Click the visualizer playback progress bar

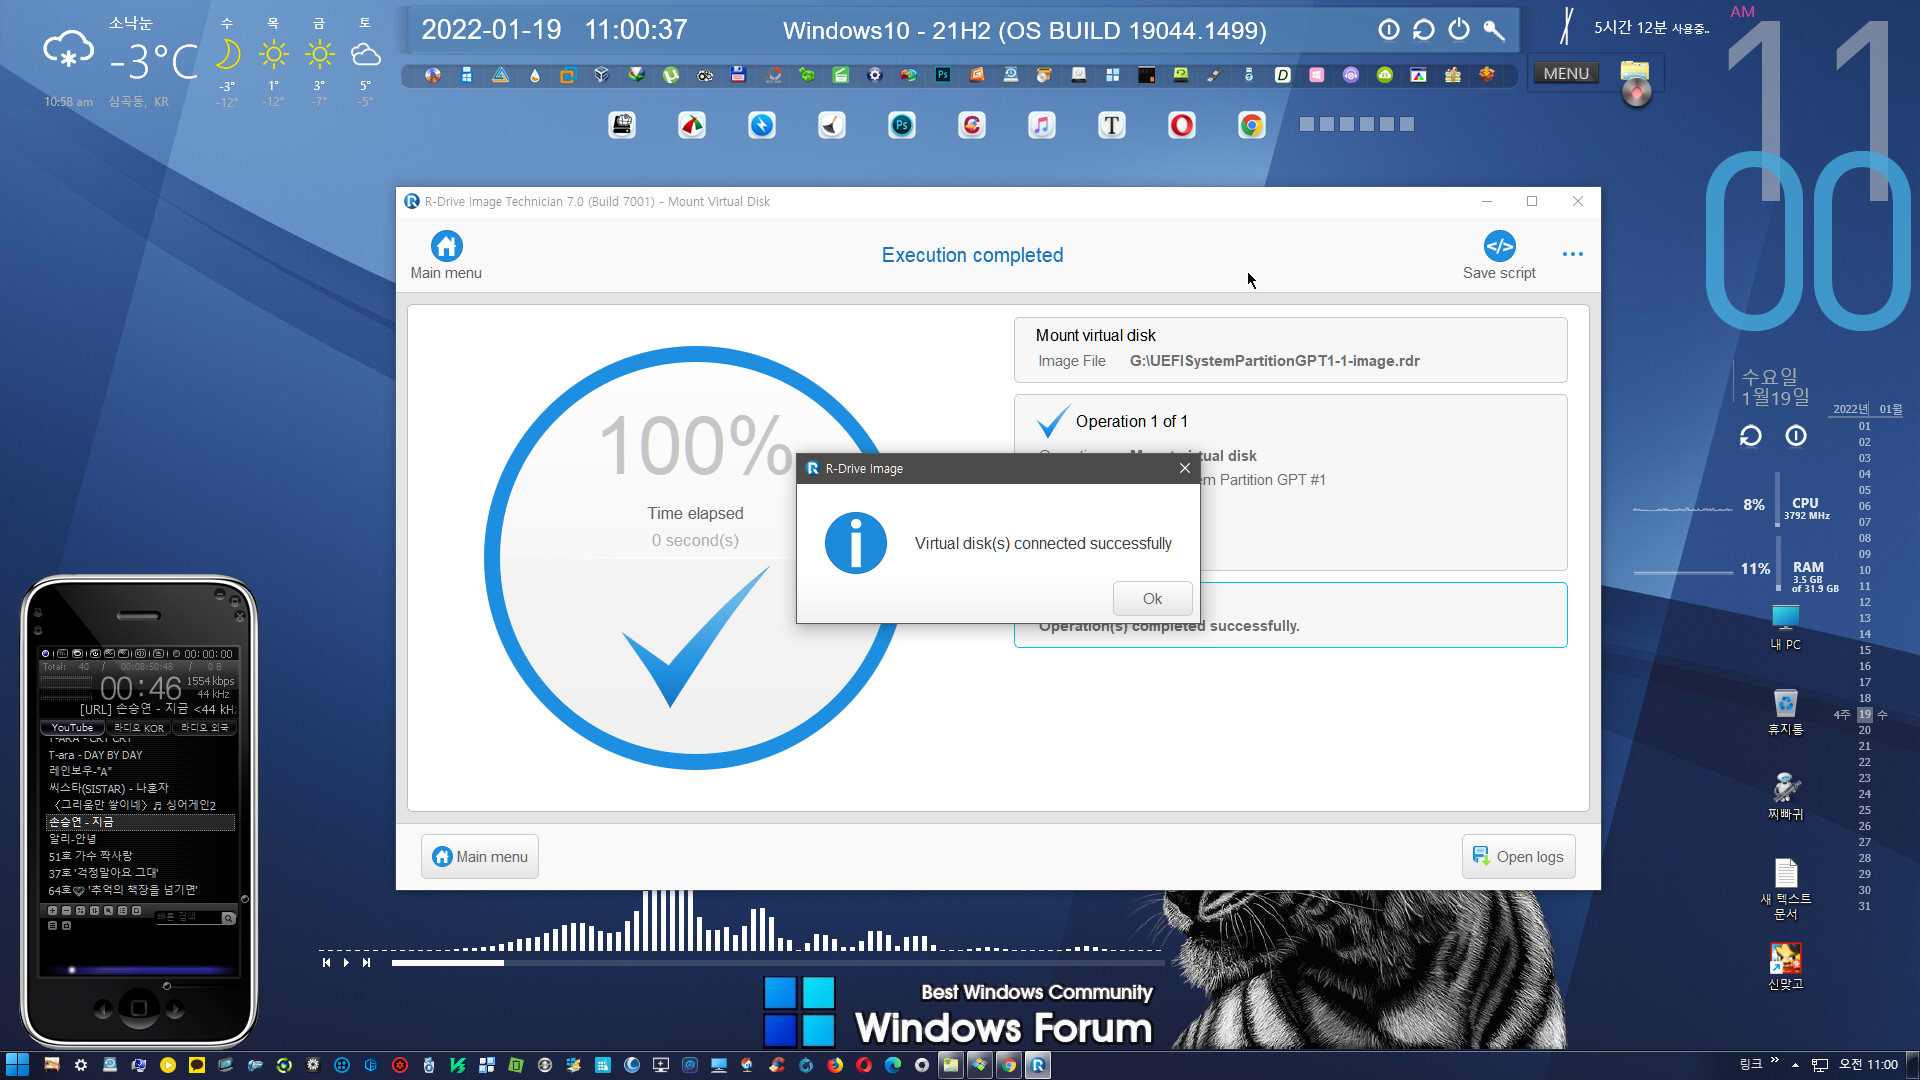pos(778,963)
